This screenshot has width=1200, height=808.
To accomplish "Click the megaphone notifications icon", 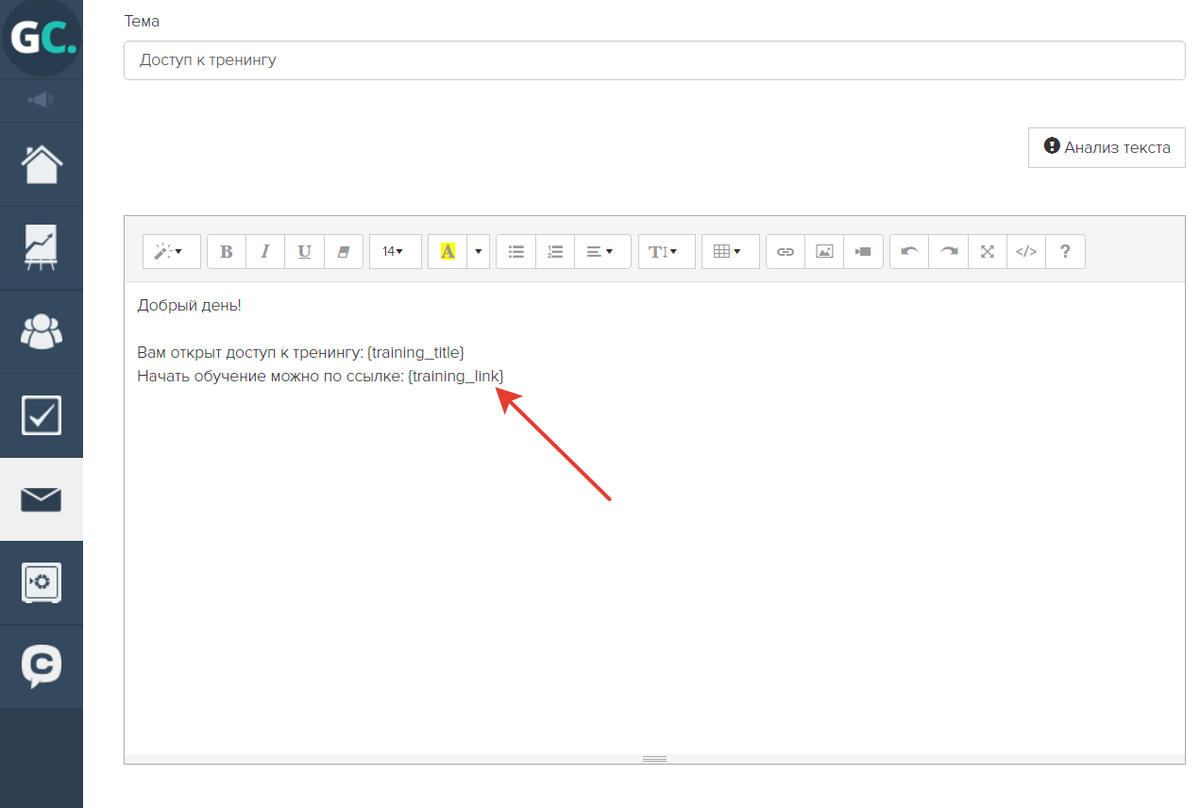I will 41,100.
